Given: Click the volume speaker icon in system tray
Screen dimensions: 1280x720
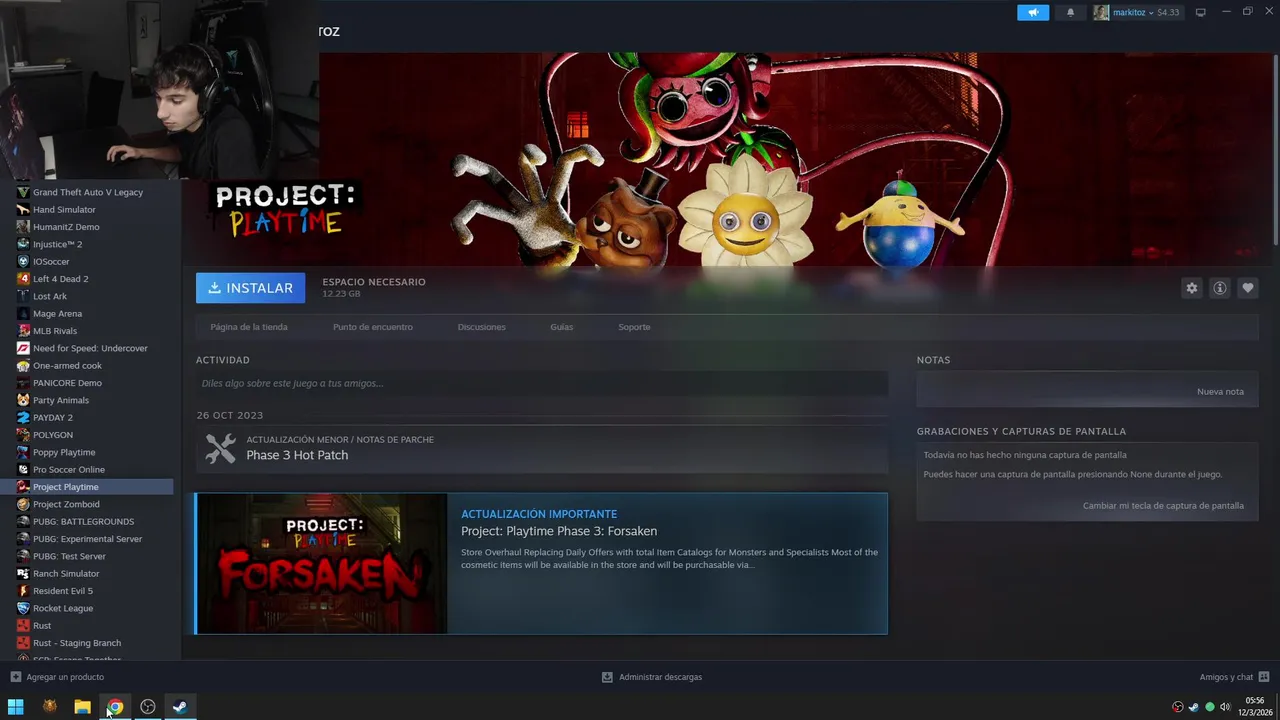Looking at the screenshot, I should tap(1225, 707).
